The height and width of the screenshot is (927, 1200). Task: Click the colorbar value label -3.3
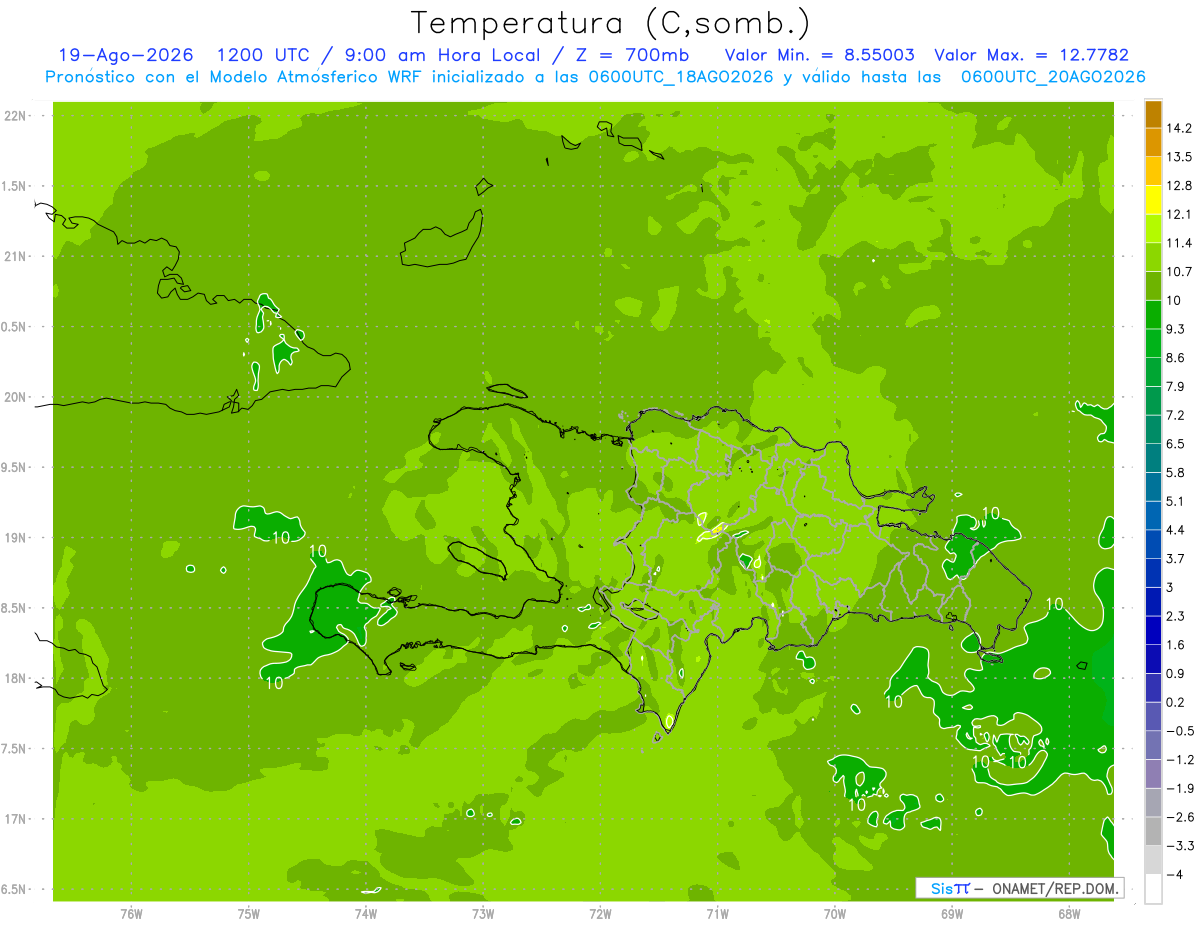click(1179, 845)
